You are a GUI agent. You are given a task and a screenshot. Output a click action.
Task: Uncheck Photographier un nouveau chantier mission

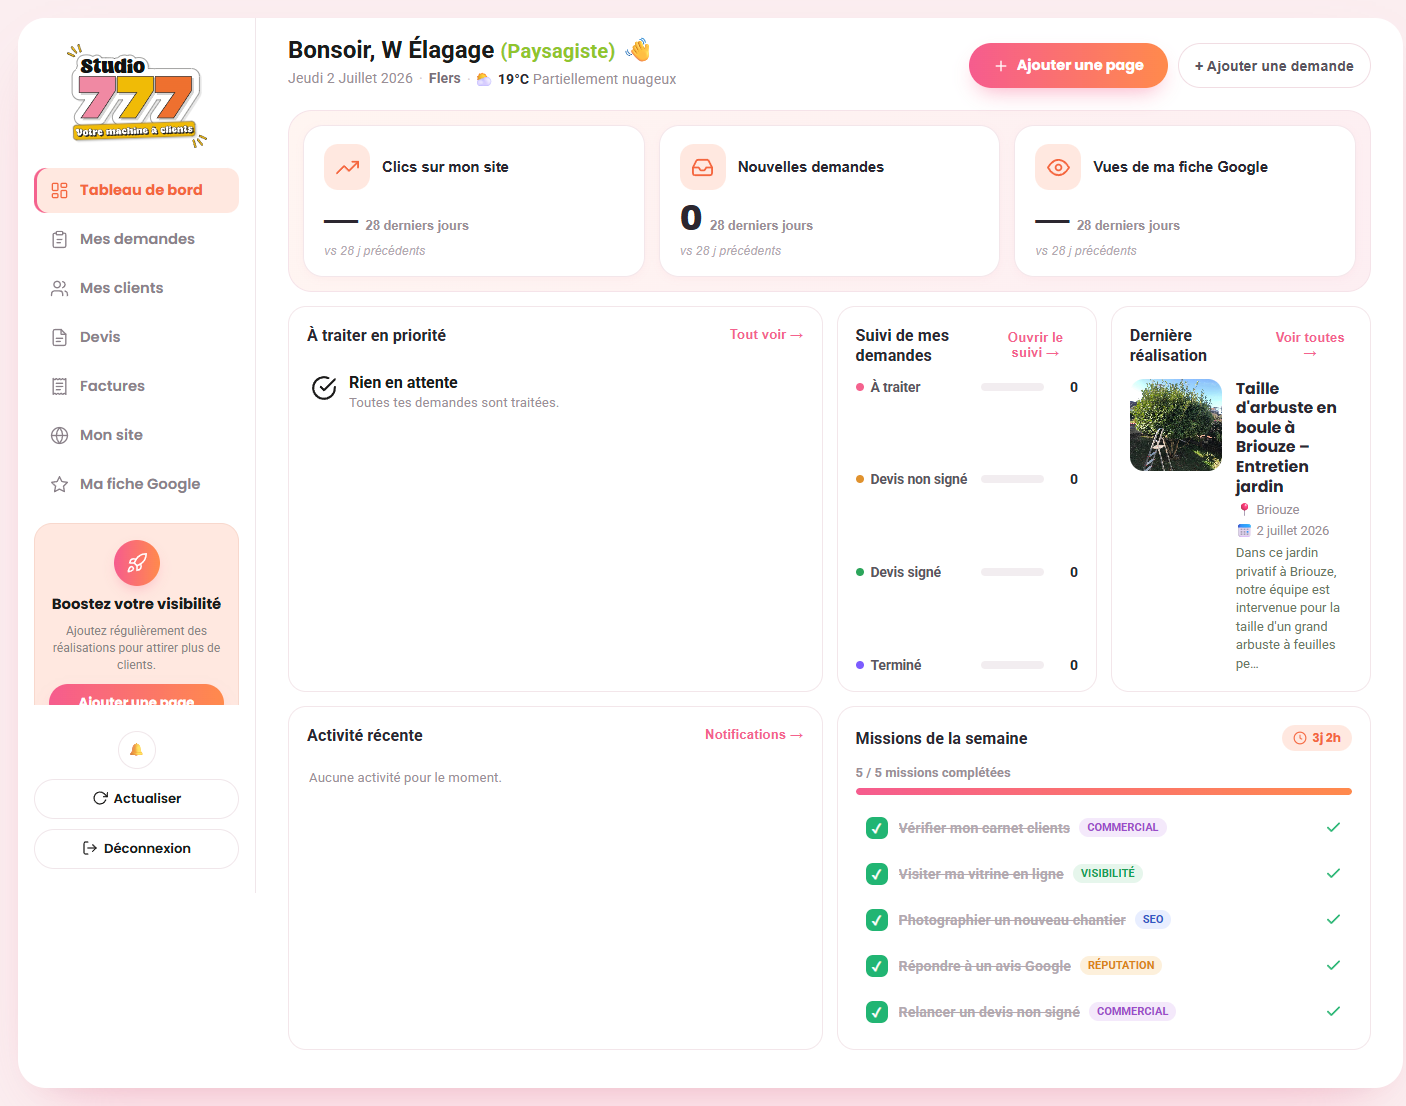click(x=877, y=920)
